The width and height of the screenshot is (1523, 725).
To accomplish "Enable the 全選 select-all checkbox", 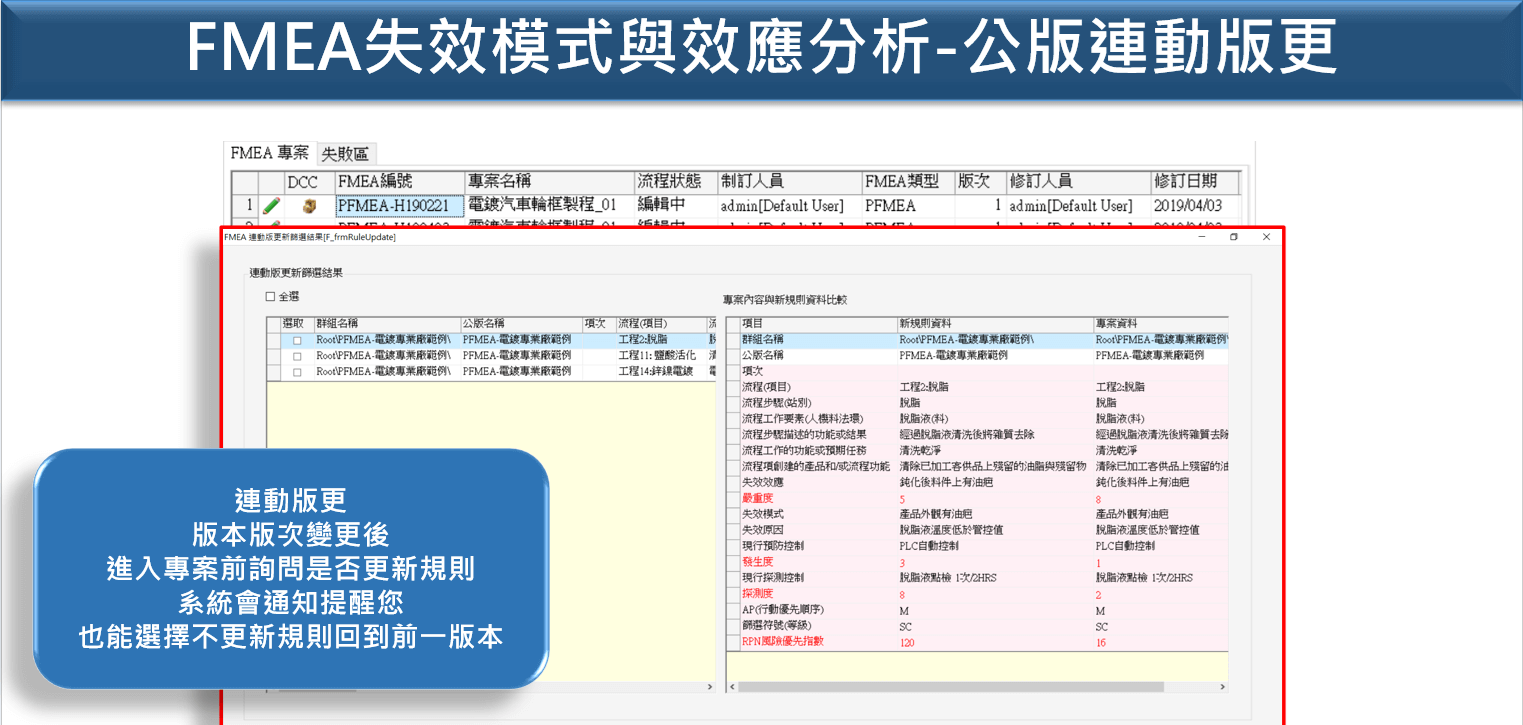I will tap(270, 297).
